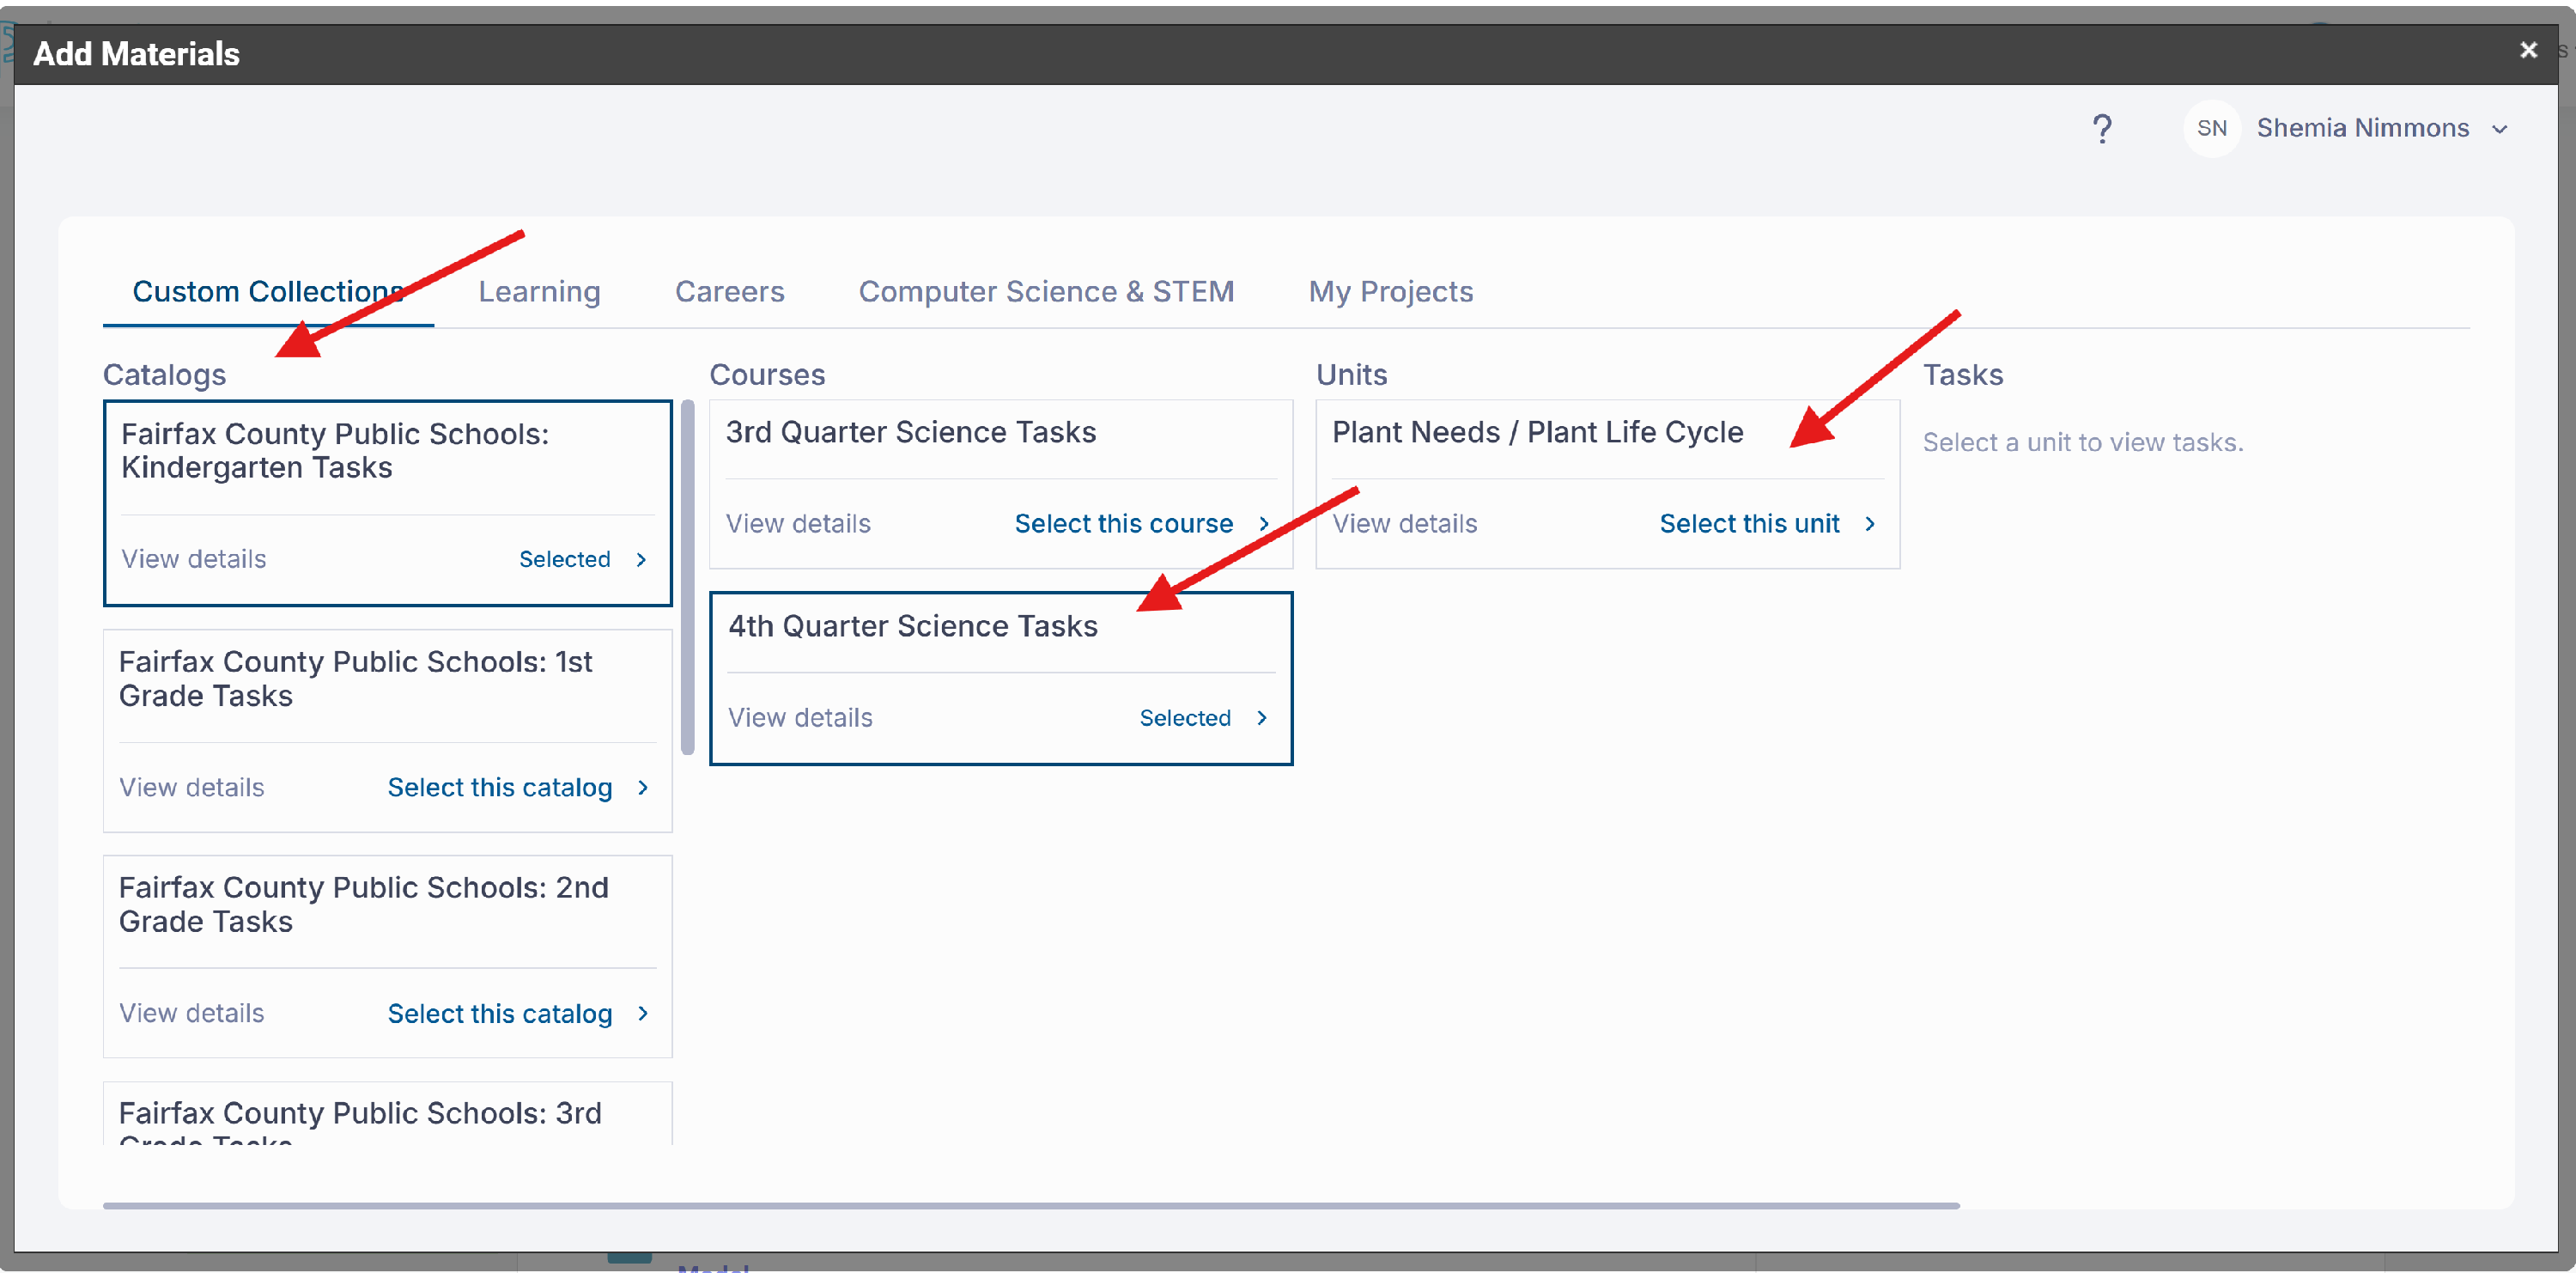Click the 3rd Quarter Science Tasks title
Image resolution: width=2576 pixels, height=1273 pixels.
point(910,431)
